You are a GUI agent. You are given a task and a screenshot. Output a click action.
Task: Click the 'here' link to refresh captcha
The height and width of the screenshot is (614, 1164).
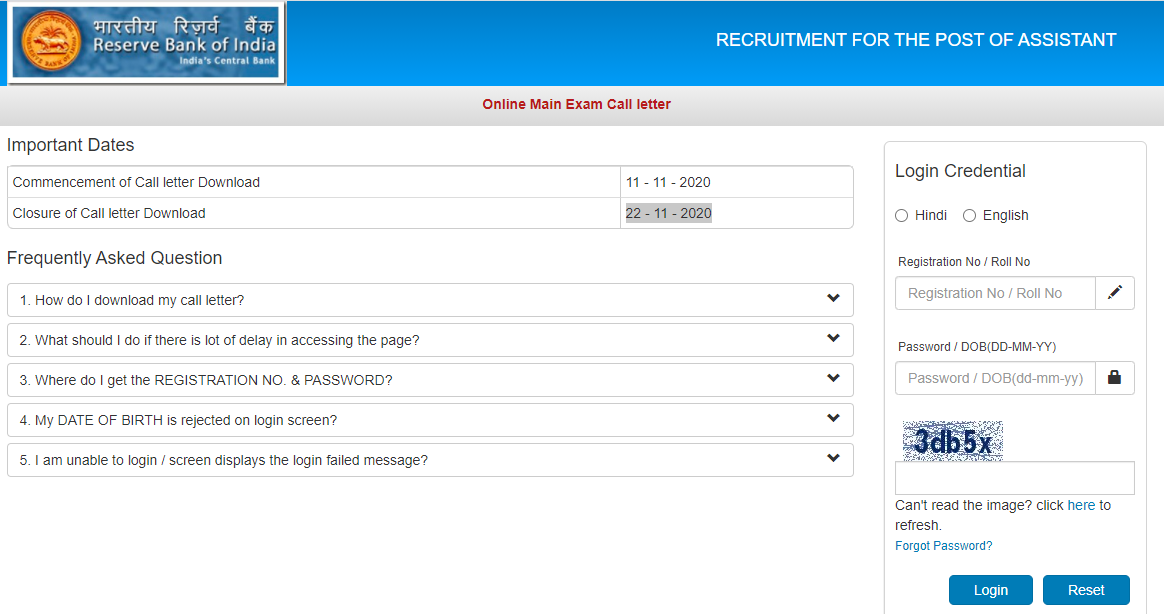[x=1081, y=505]
